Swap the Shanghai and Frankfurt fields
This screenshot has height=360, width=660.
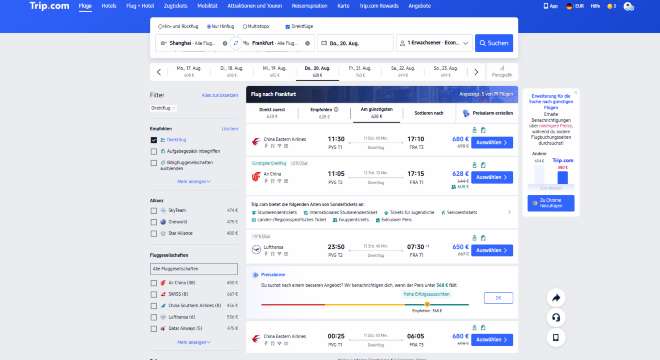236,43
